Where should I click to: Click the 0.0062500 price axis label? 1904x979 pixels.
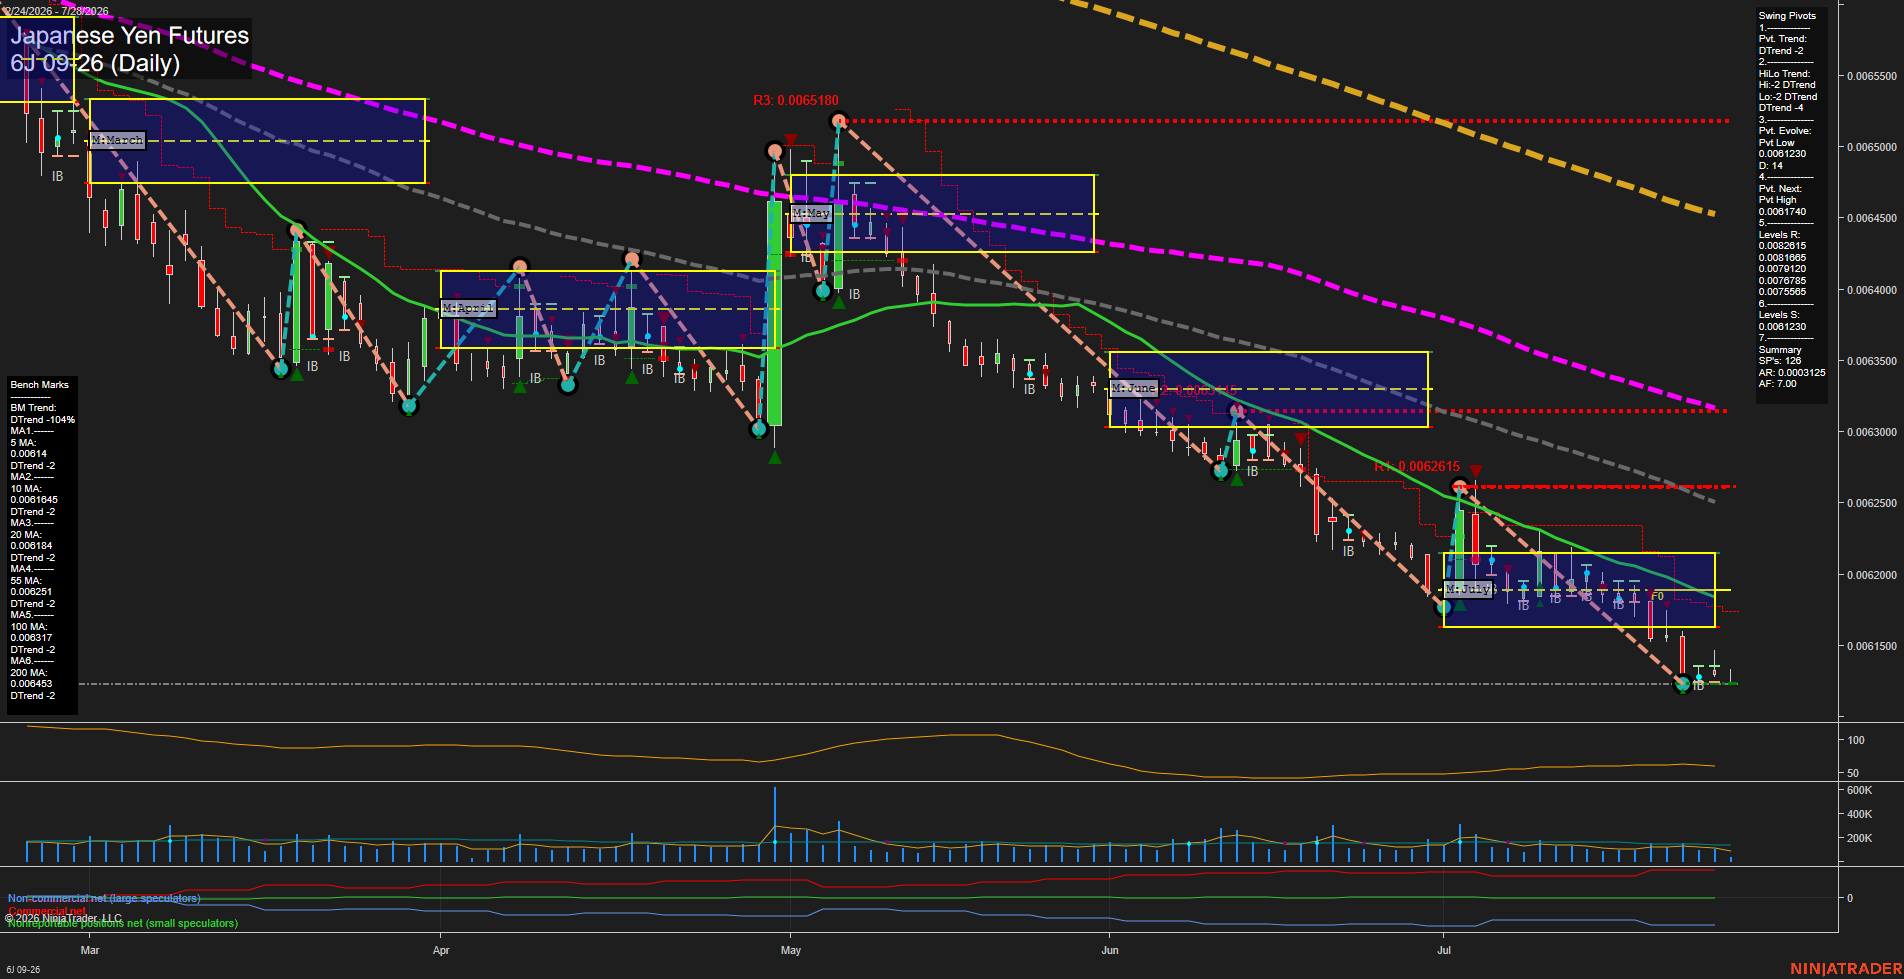1871,504
